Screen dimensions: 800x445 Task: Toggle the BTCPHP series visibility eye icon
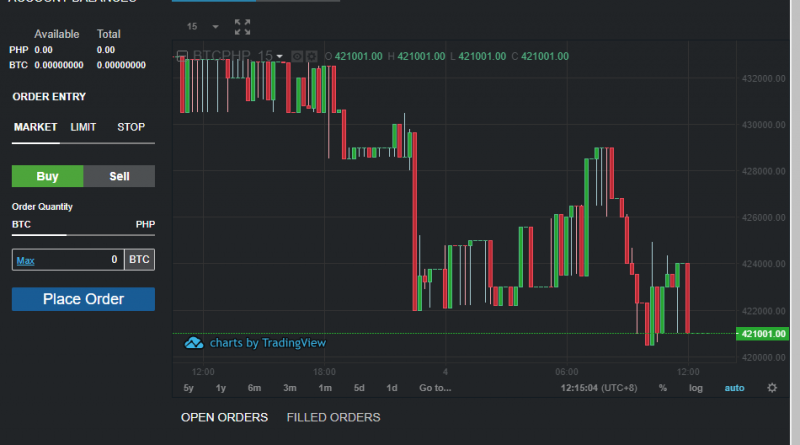(x=297, y=56)
